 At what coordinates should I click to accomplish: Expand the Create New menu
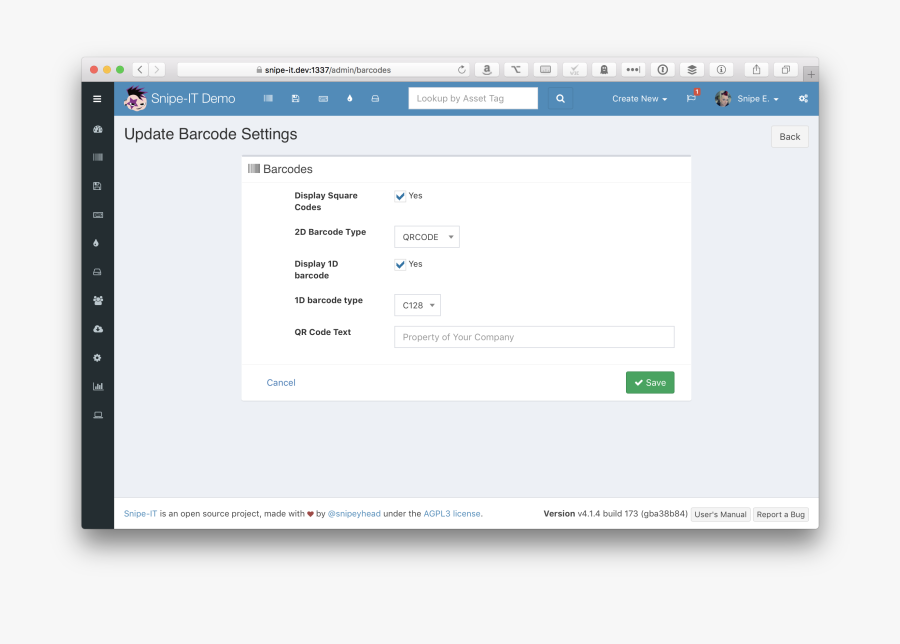(639, 99)
